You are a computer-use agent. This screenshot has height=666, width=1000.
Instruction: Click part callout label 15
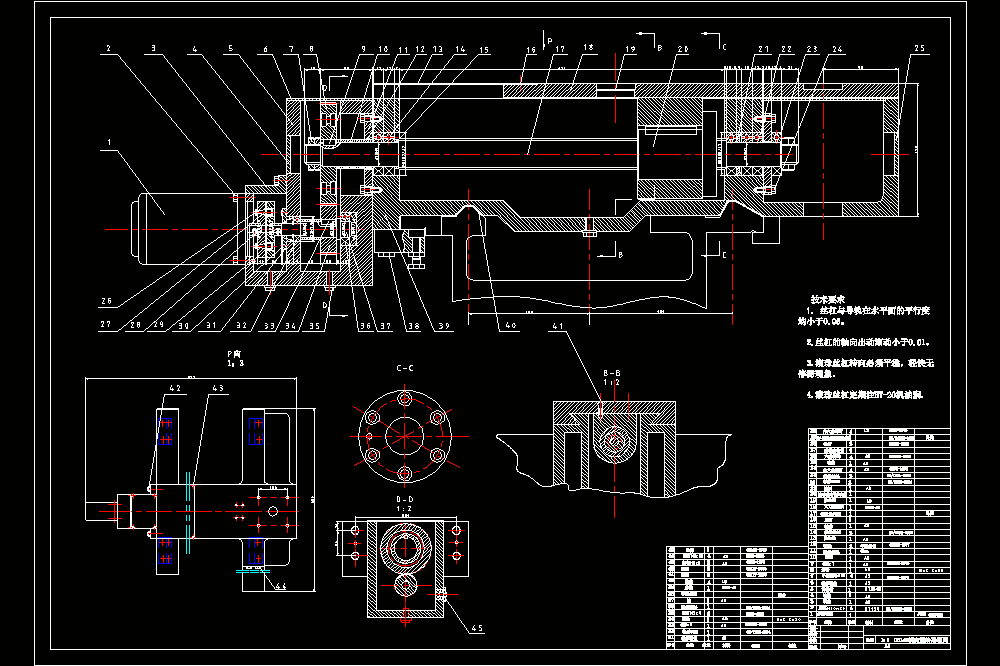484,50
